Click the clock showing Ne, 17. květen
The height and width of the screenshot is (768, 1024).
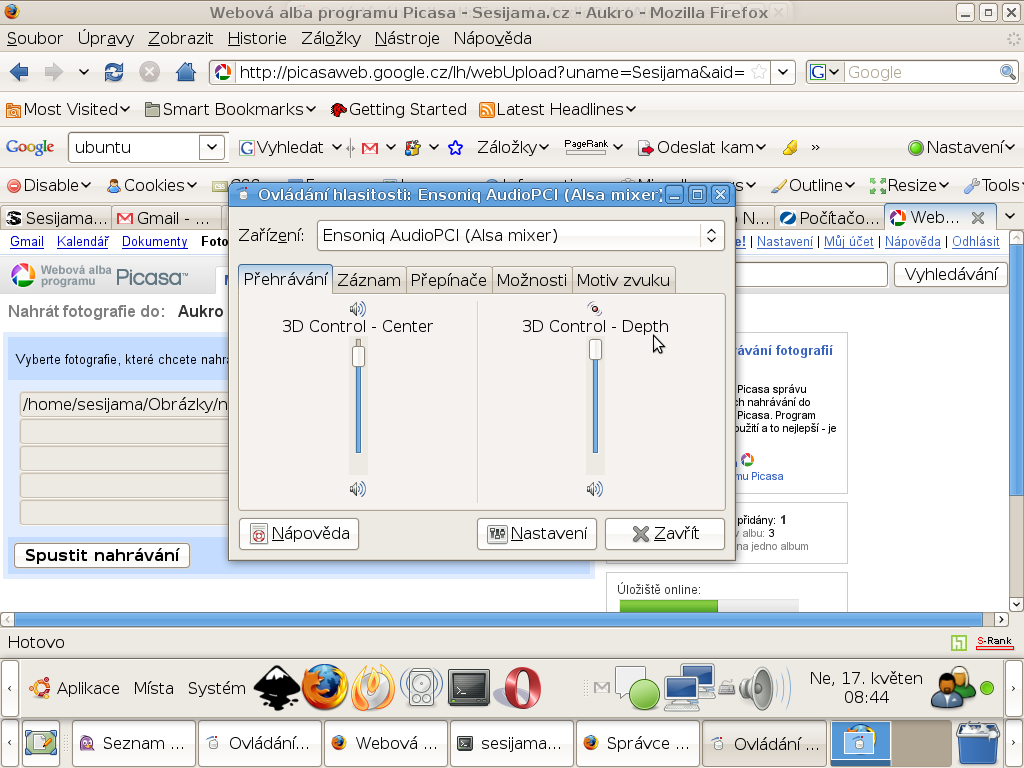[866, 688]
